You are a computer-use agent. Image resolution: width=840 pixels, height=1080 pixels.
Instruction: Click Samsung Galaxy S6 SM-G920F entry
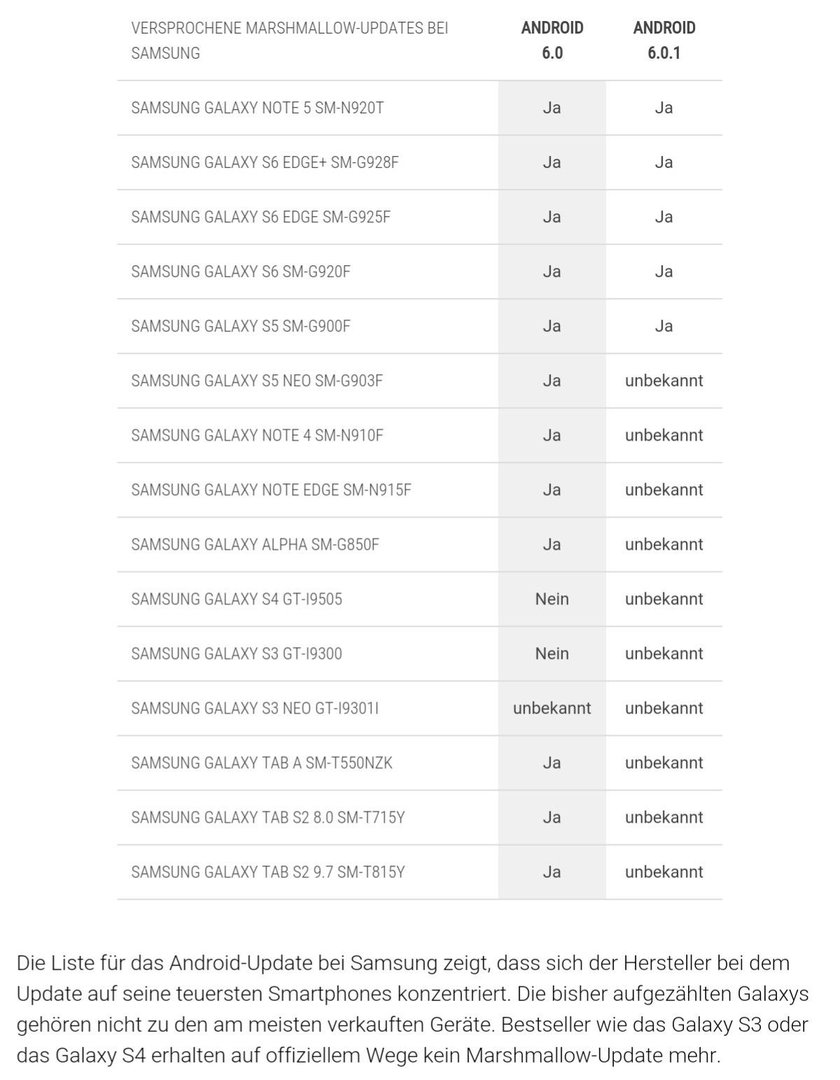(240, 271)
